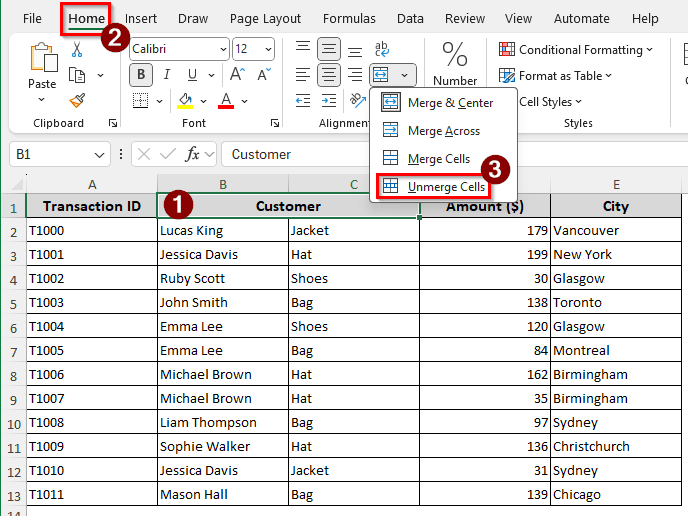Open Font settings dialog launcher

coord(275,123)
